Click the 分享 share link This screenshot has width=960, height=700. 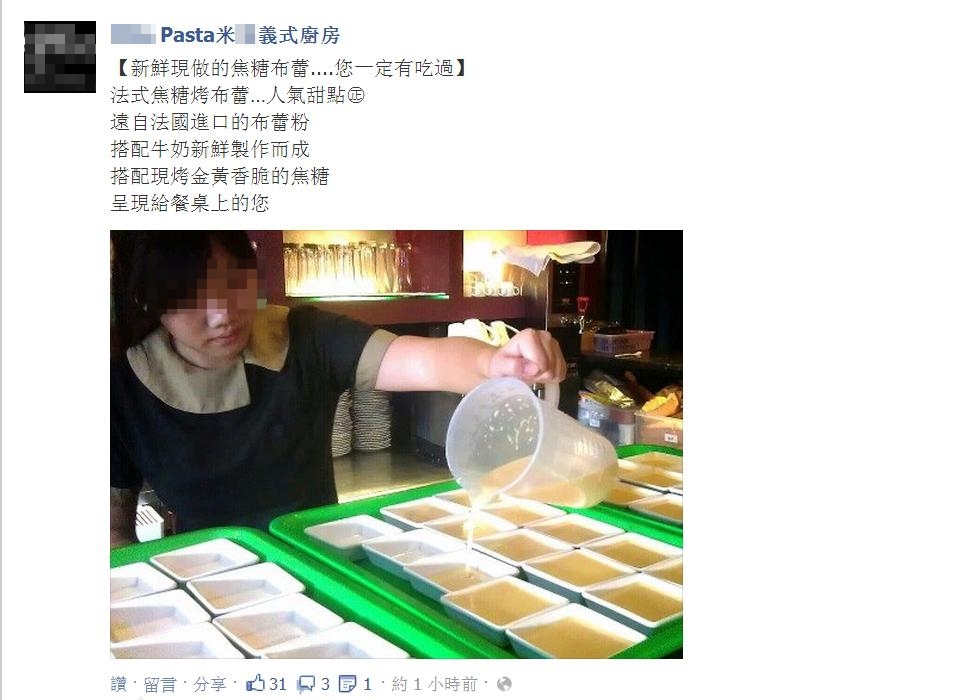tap(210, 684)
